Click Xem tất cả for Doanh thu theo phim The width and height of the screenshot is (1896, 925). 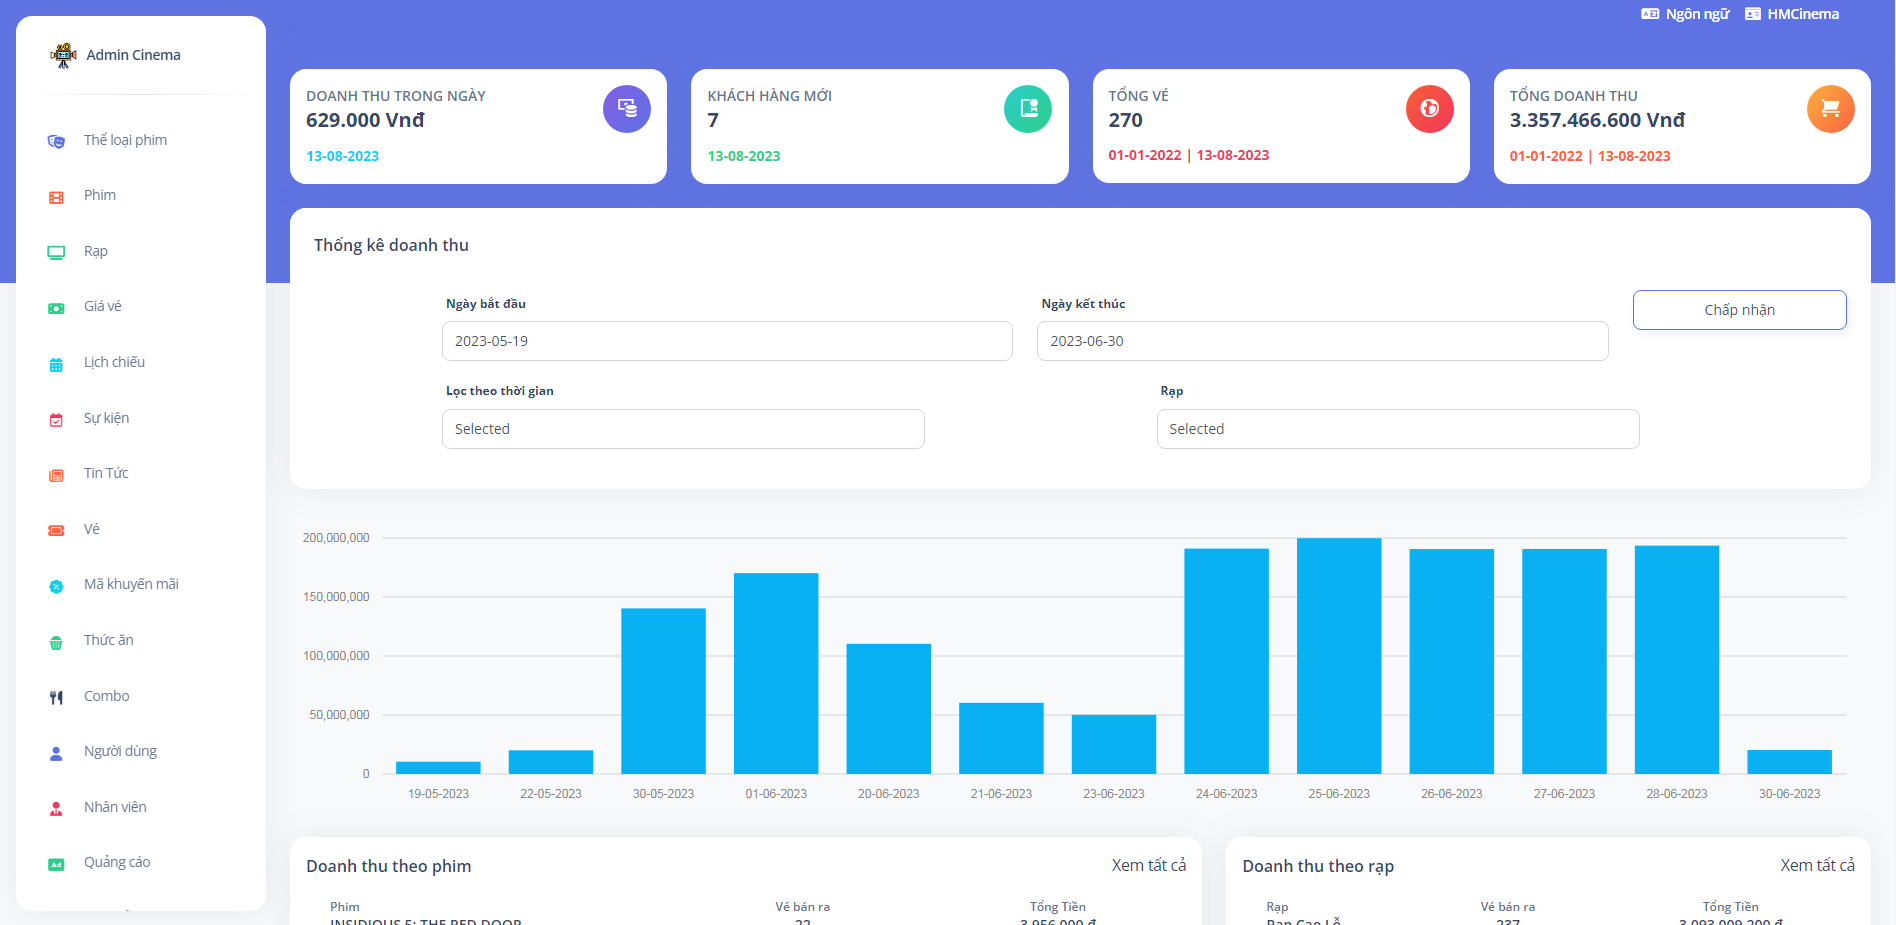point(1149,865)
